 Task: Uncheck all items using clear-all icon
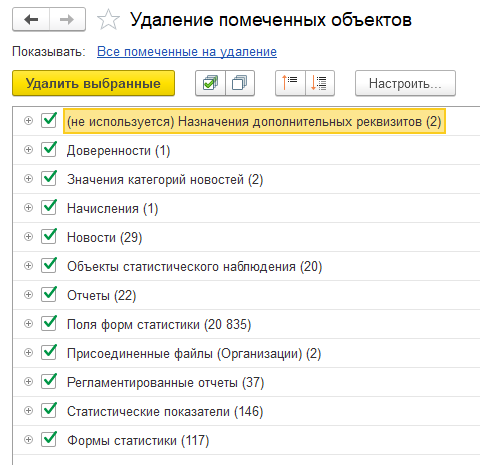pos(240,83)
